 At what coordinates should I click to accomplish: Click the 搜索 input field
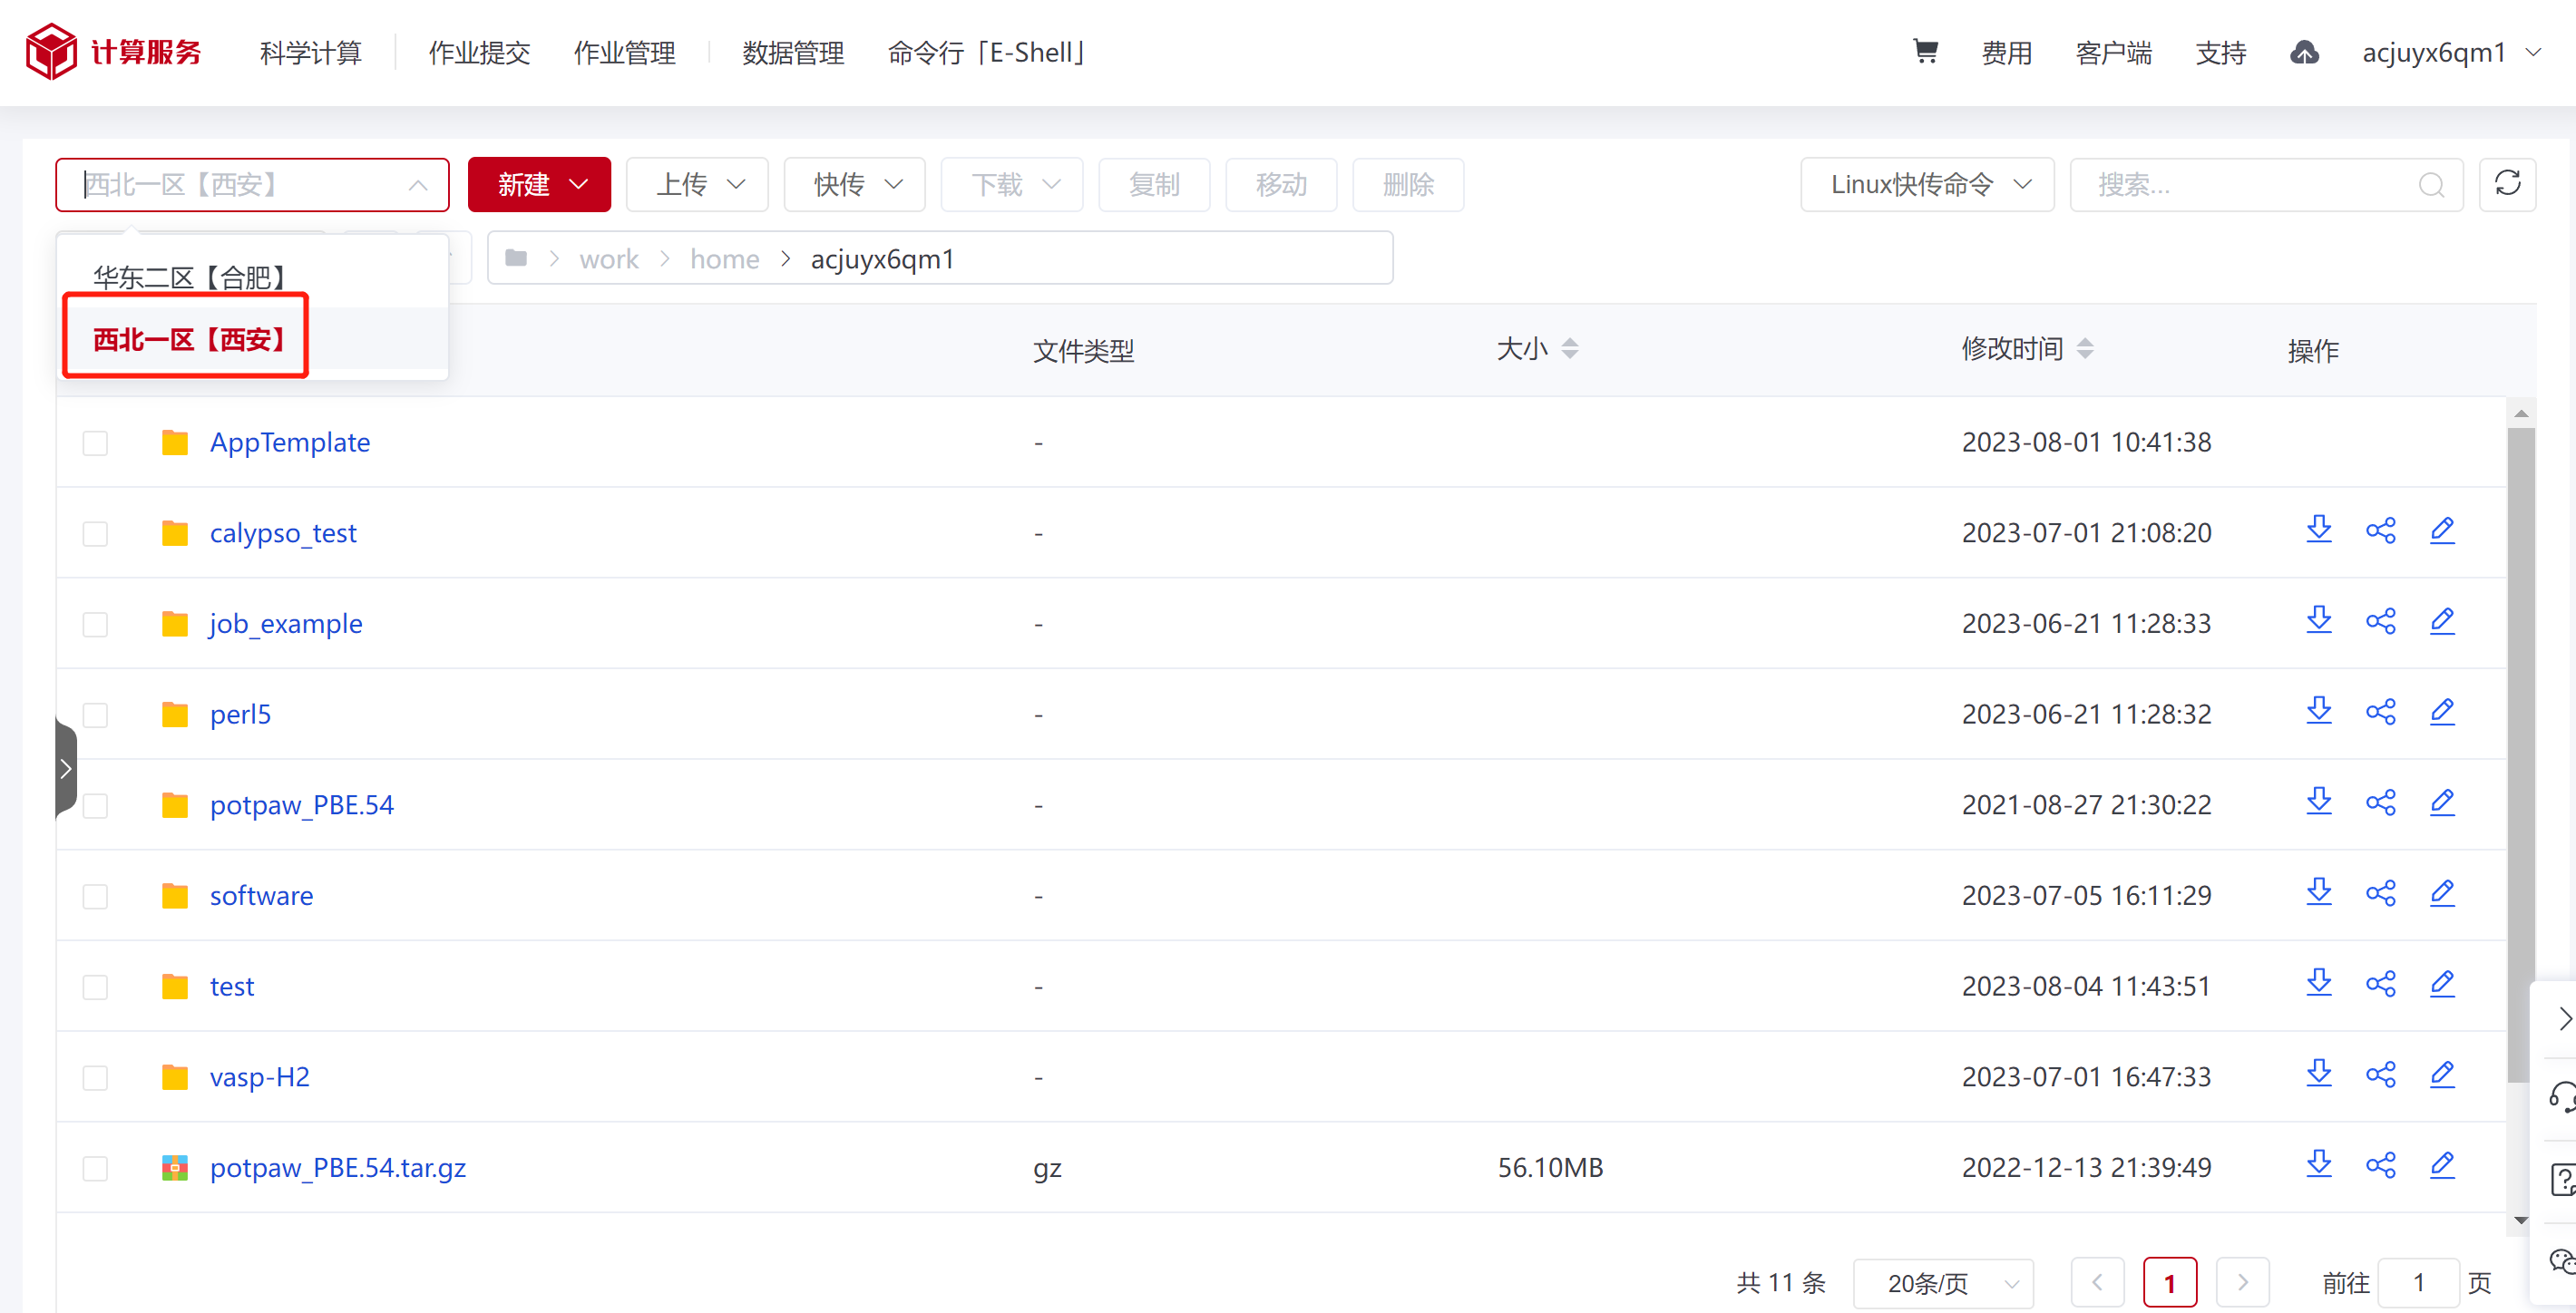coord(2266,185)
